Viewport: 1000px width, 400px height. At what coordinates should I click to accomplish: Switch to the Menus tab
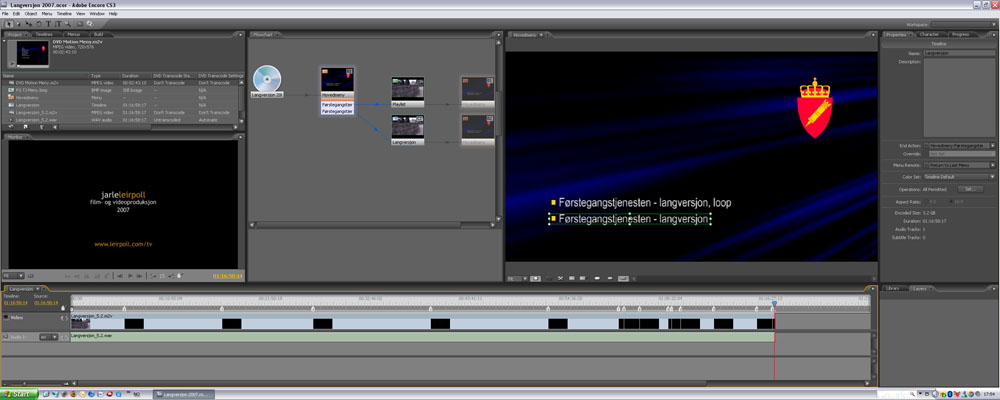click(x=73, y=34)
